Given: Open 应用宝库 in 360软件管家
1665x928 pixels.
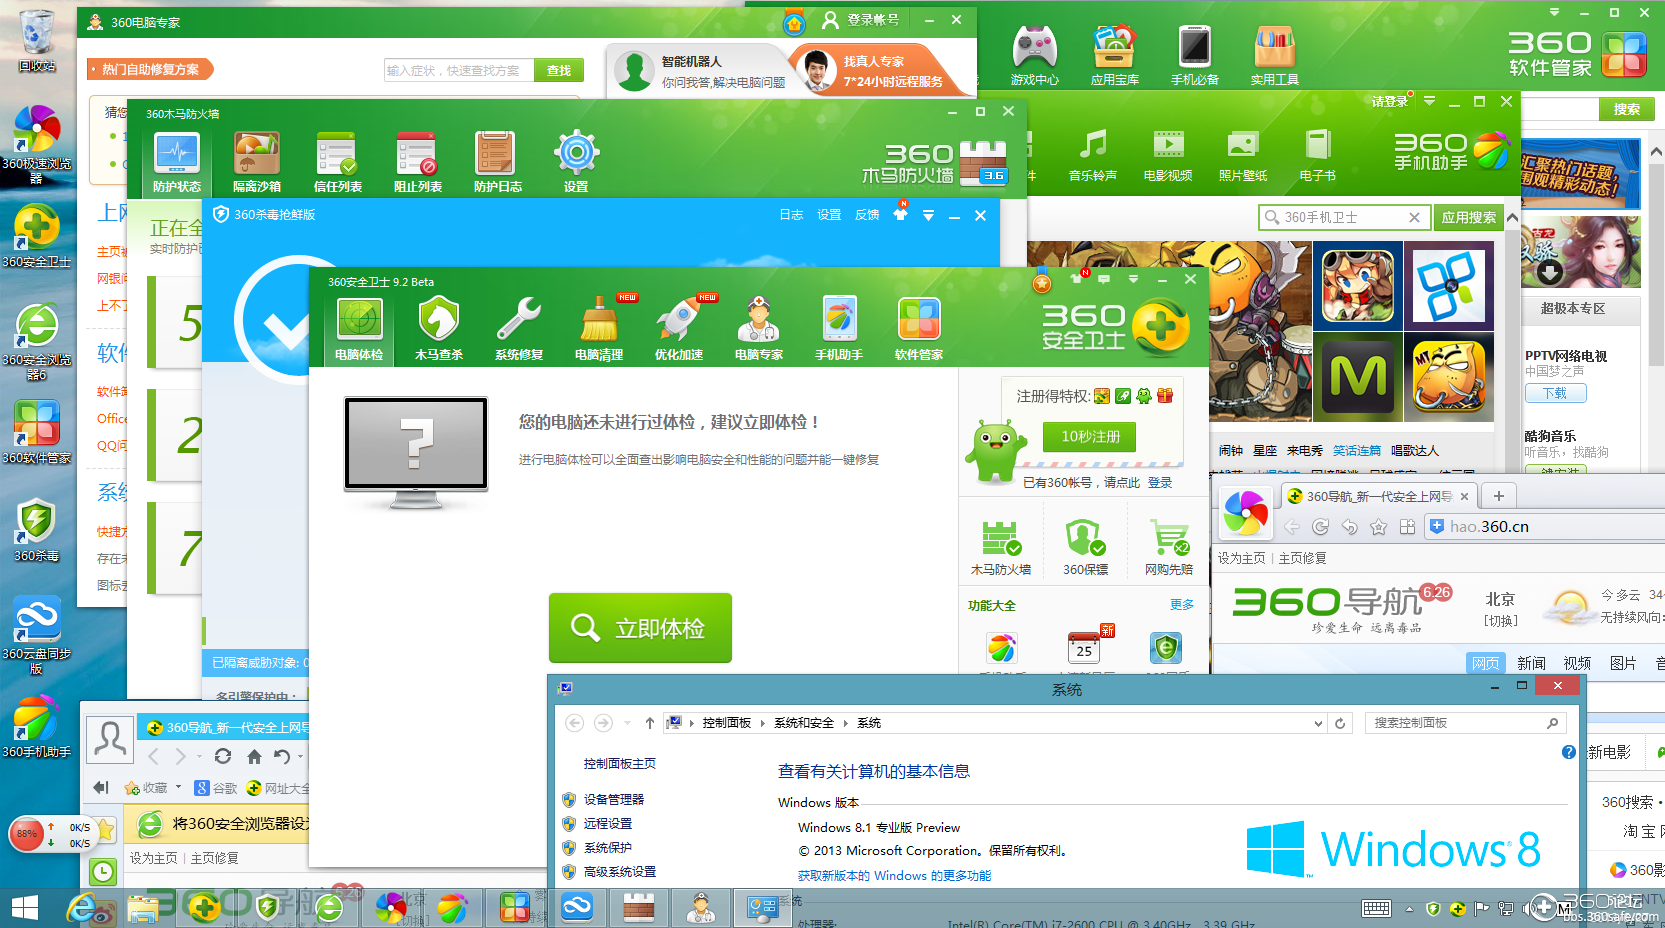Looking at the screenshot, I should pyautogui.click(x=1114, y=55).
